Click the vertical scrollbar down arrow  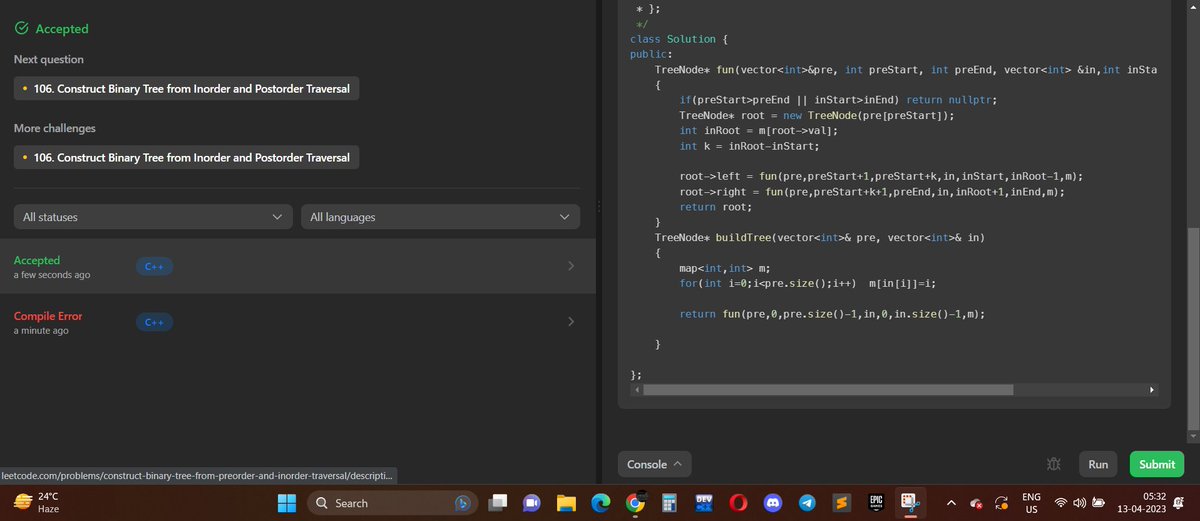coord(1191,436)
